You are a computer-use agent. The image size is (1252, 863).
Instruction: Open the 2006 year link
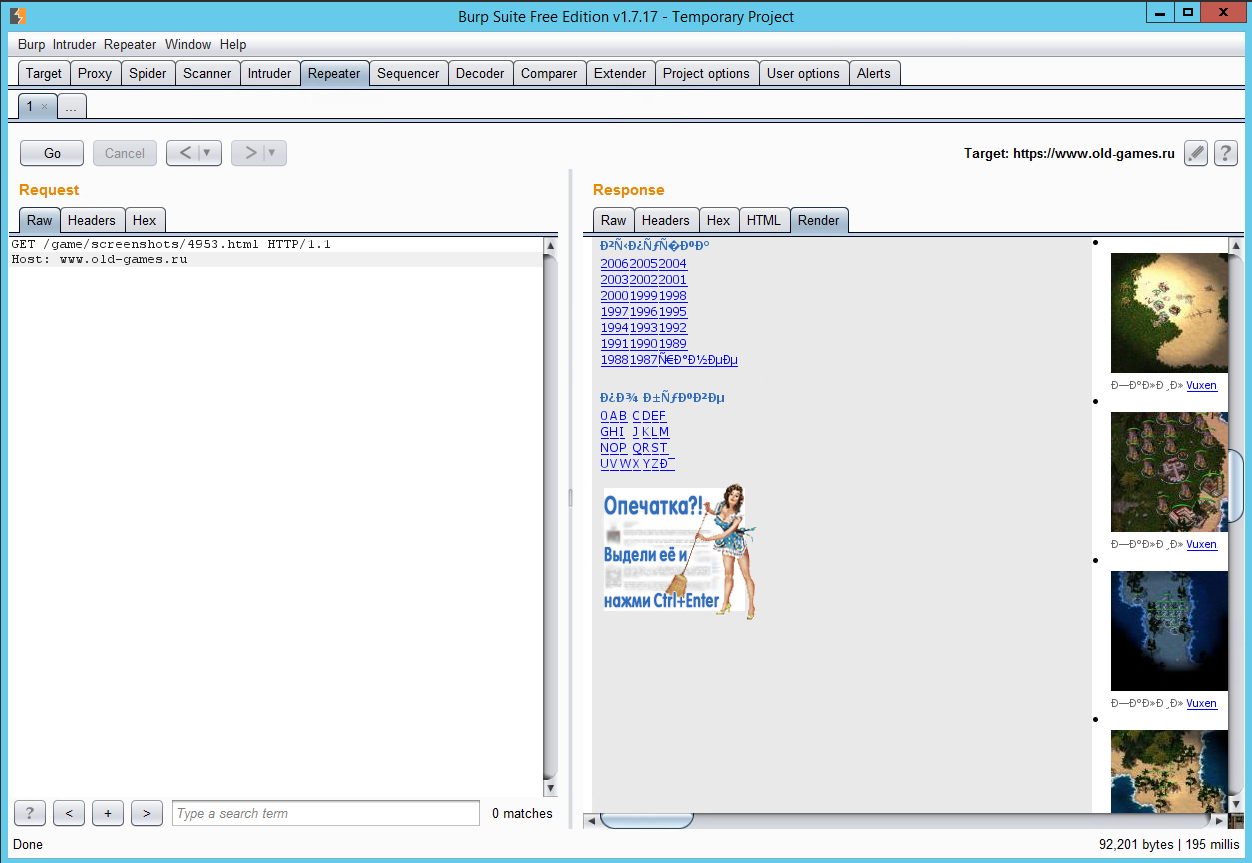click(x=614, y=264)
